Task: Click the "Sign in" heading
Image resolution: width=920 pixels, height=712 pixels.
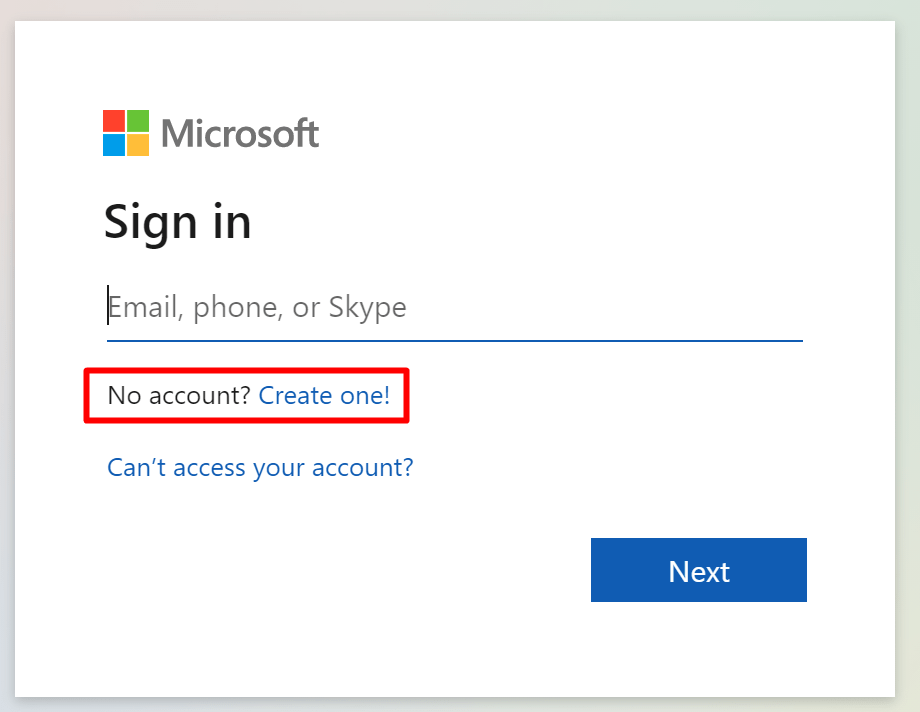Action: (x=177, y=221)
